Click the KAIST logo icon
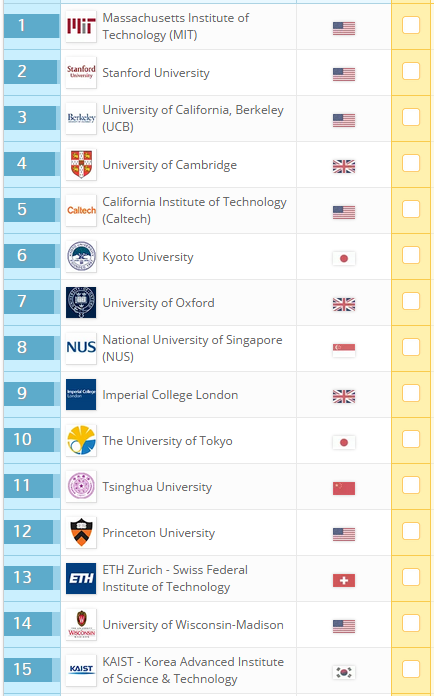434x696 pixels. pyautogui.click(x=81, y=670)
